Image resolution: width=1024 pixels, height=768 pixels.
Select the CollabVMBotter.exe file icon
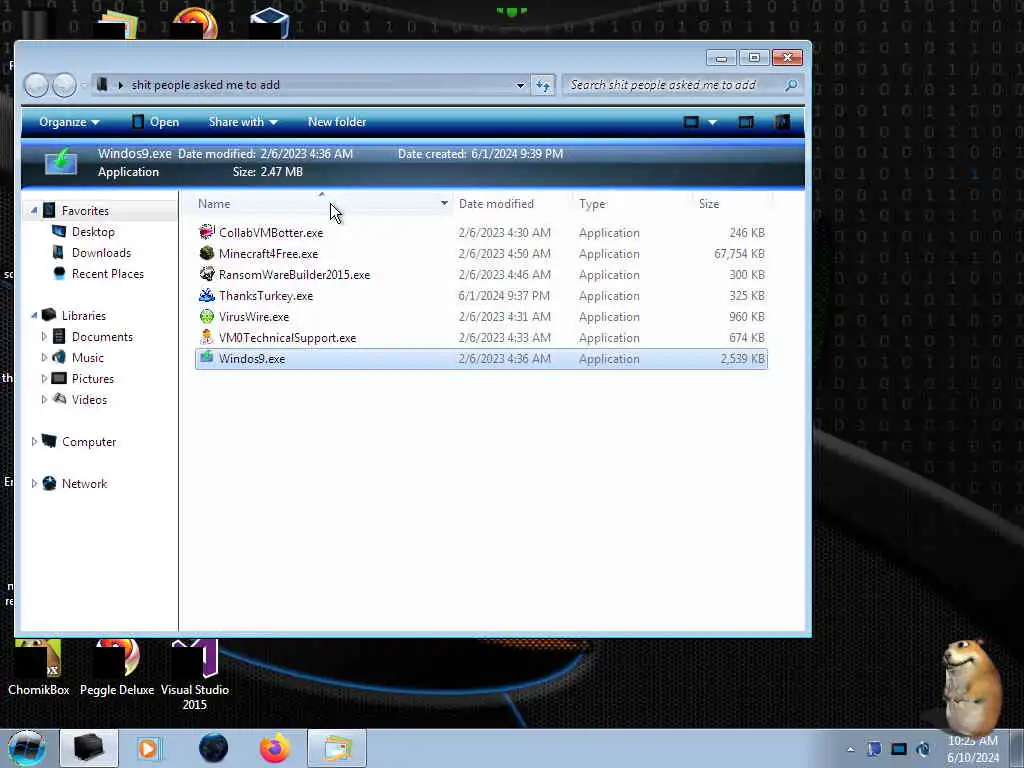(207, 232)
